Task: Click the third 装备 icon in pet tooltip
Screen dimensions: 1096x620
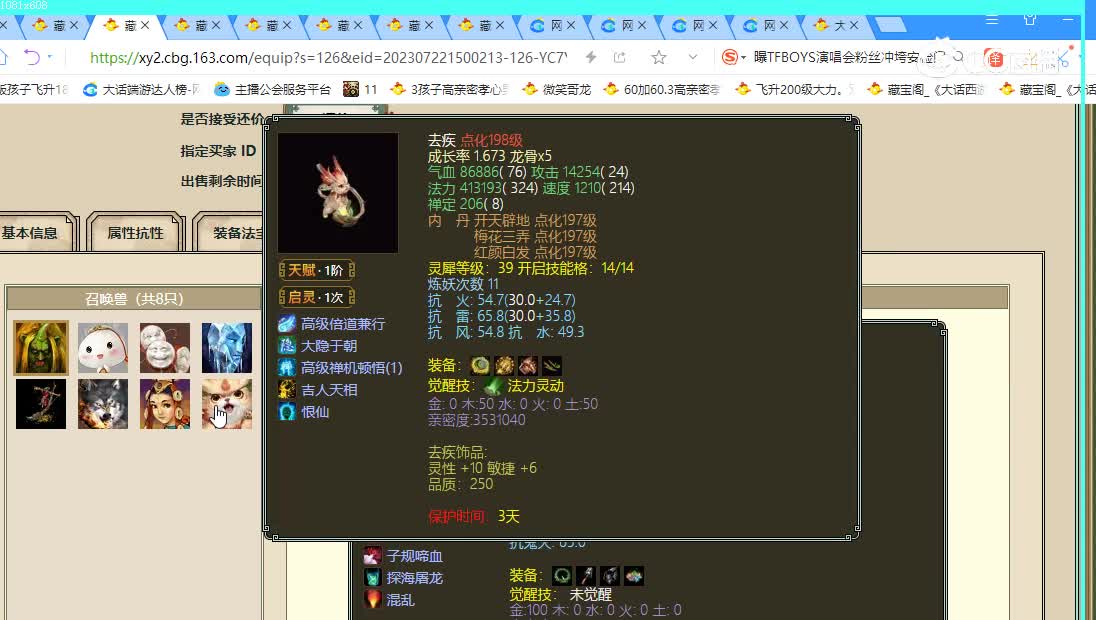Action: point(528,365)
